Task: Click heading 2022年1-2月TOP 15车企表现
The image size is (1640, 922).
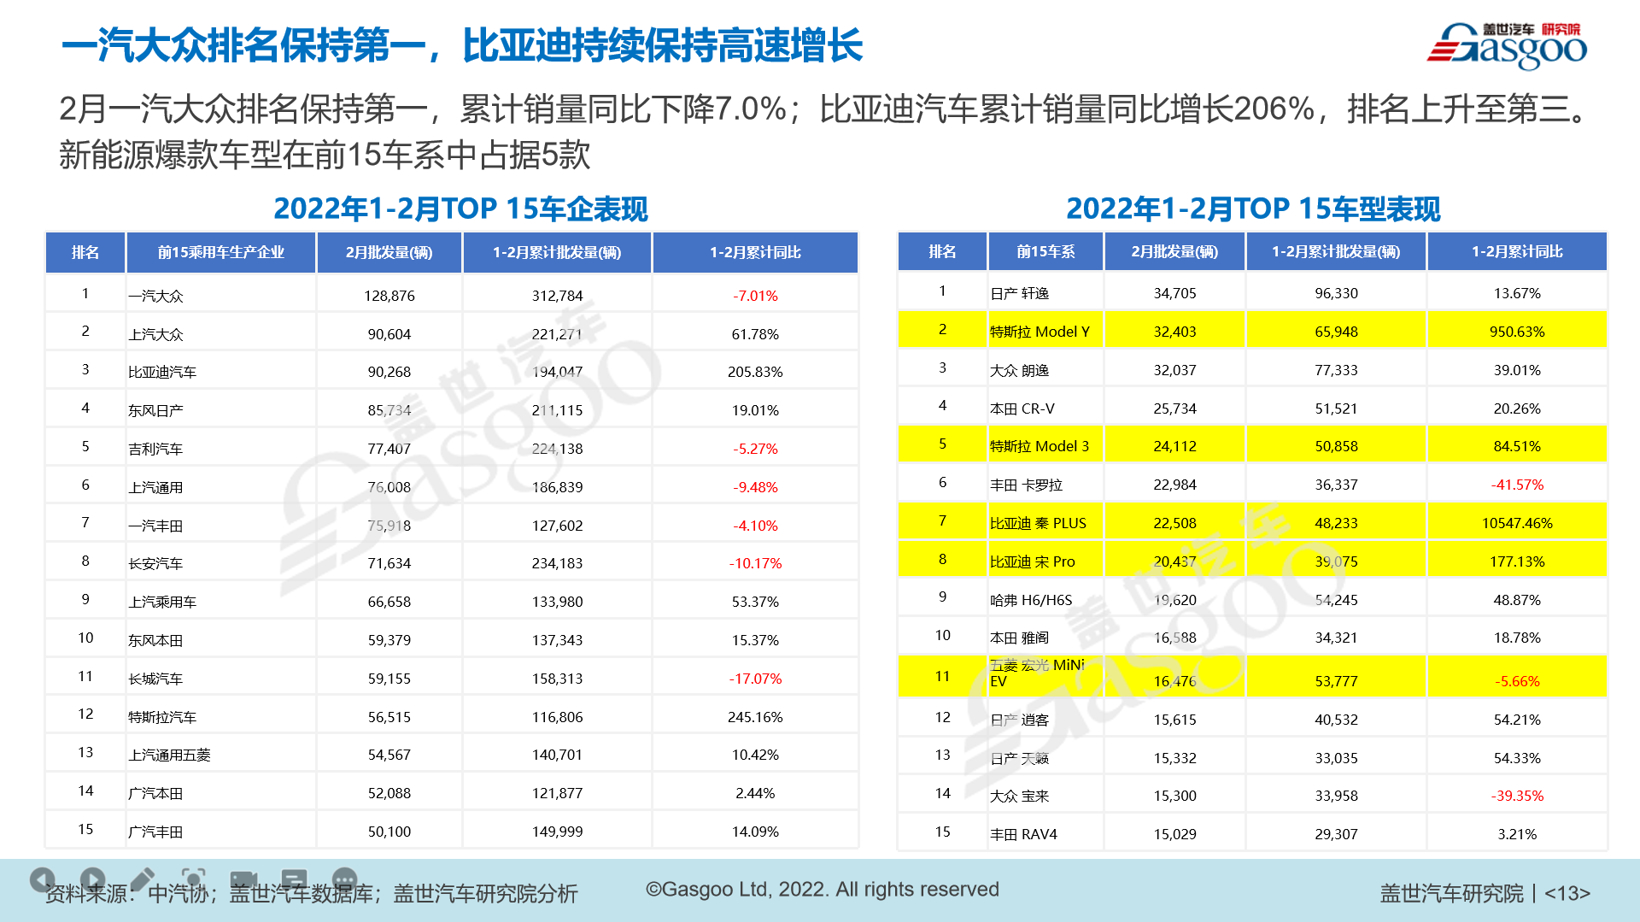Action: click(460, 209)
